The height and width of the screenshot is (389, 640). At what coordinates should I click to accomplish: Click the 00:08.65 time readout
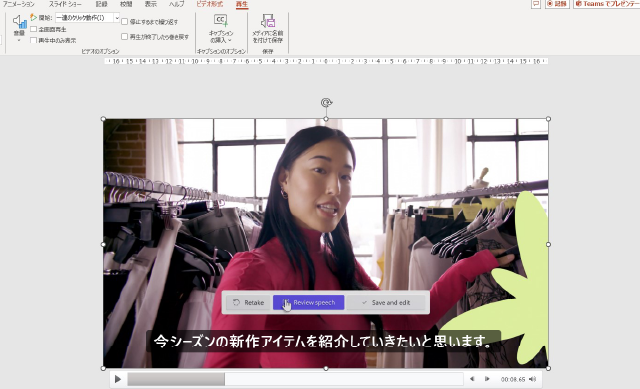pos(513,379)
